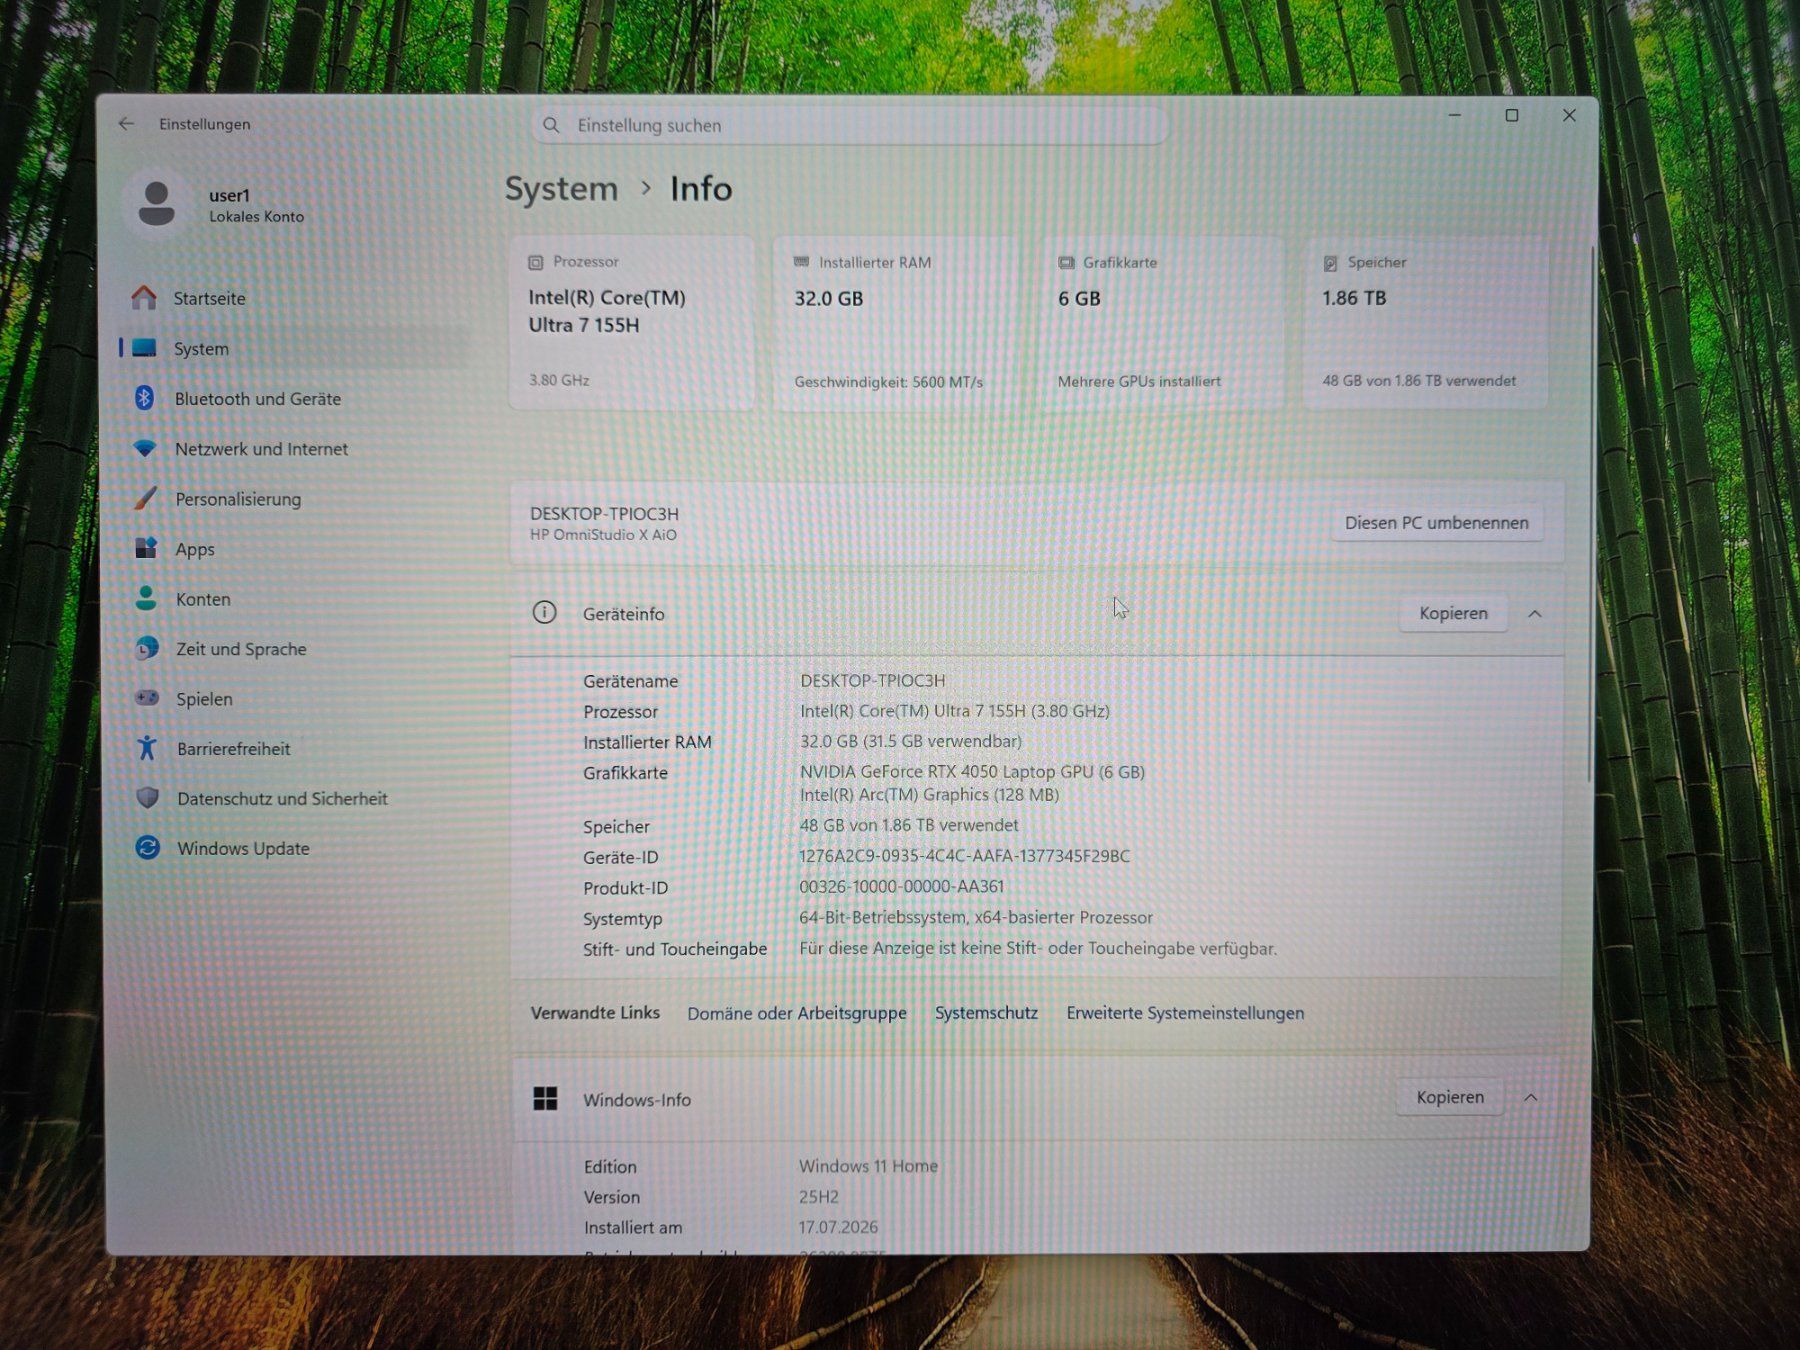This screenshot has width=1800, height=1350.
Task: Click the Geräte-ID value text
Action: (x=964, y=856)
